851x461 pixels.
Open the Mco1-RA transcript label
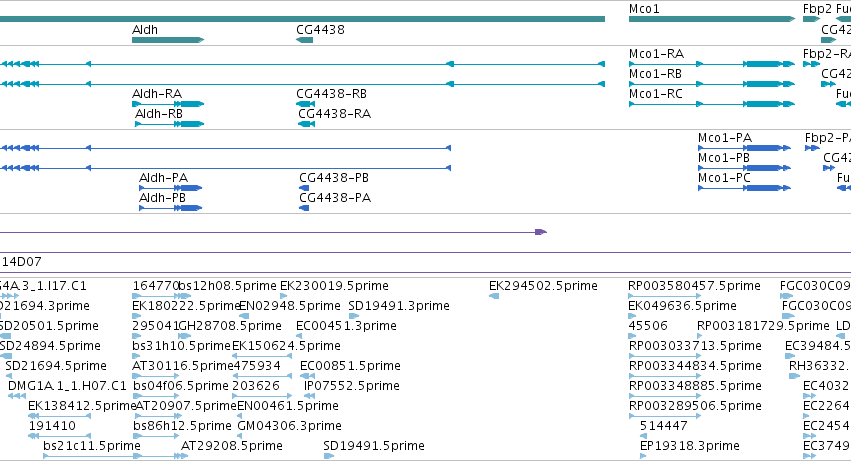656,54
